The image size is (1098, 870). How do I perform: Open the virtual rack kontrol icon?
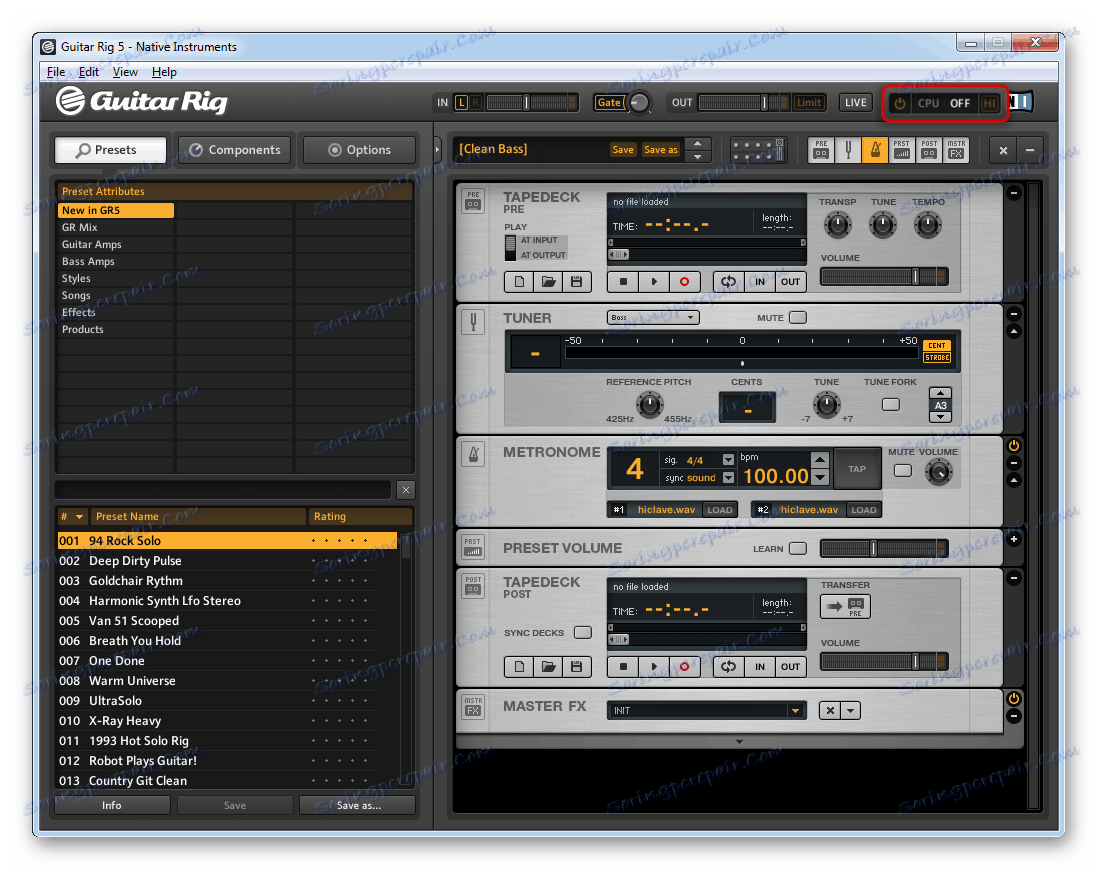point(758,150)
